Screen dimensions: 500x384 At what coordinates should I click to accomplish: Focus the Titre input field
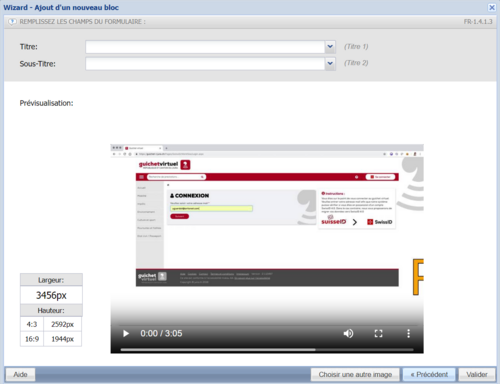[x=205, y=47]
